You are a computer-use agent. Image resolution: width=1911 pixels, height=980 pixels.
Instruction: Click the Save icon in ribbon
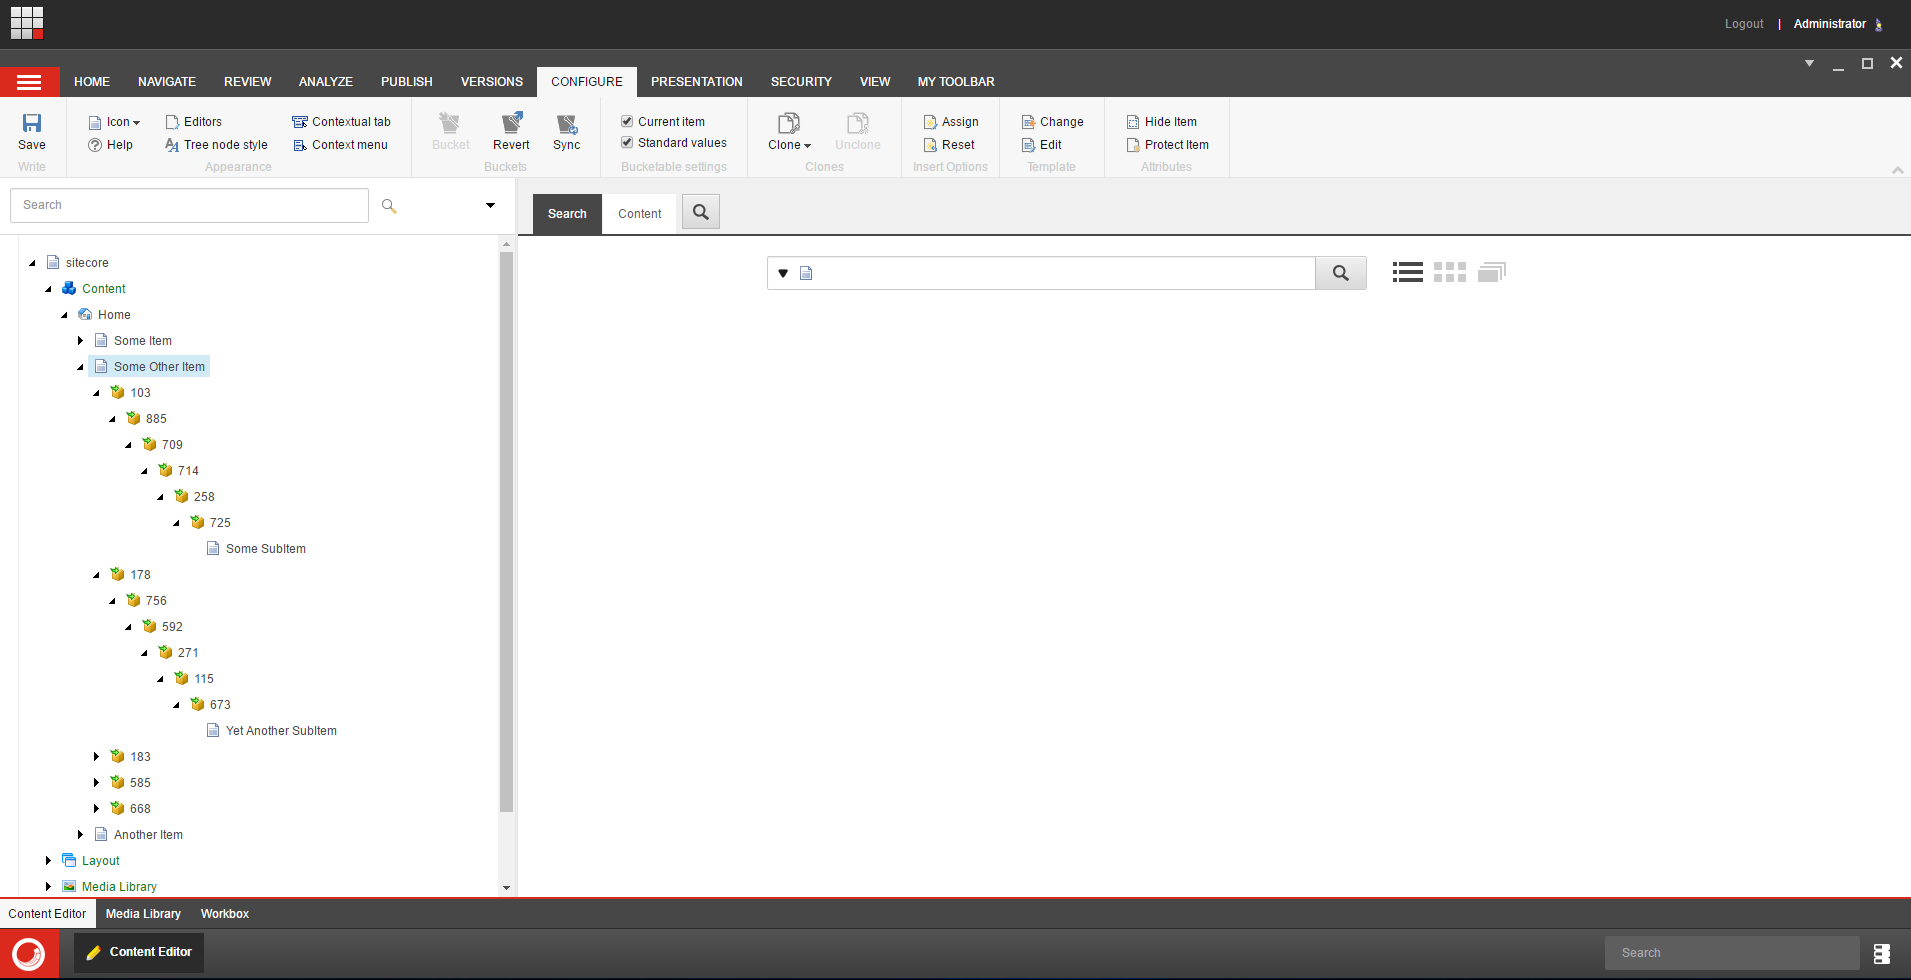tap(32, 123)
